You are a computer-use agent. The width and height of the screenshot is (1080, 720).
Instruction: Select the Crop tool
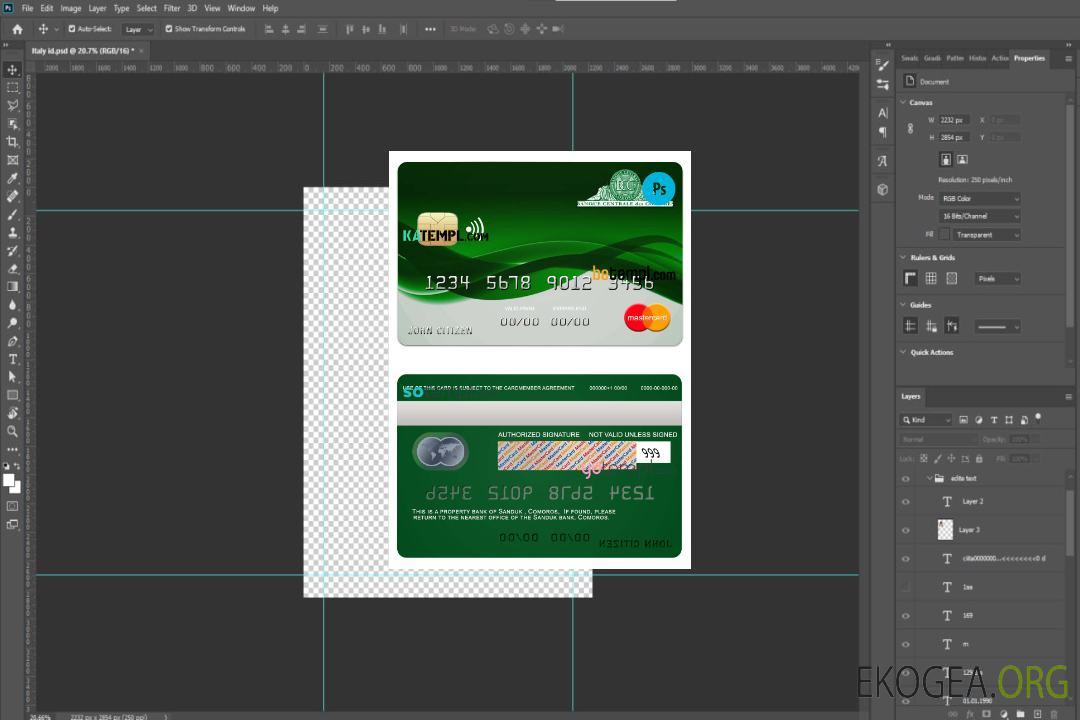(x=12, y=142)
